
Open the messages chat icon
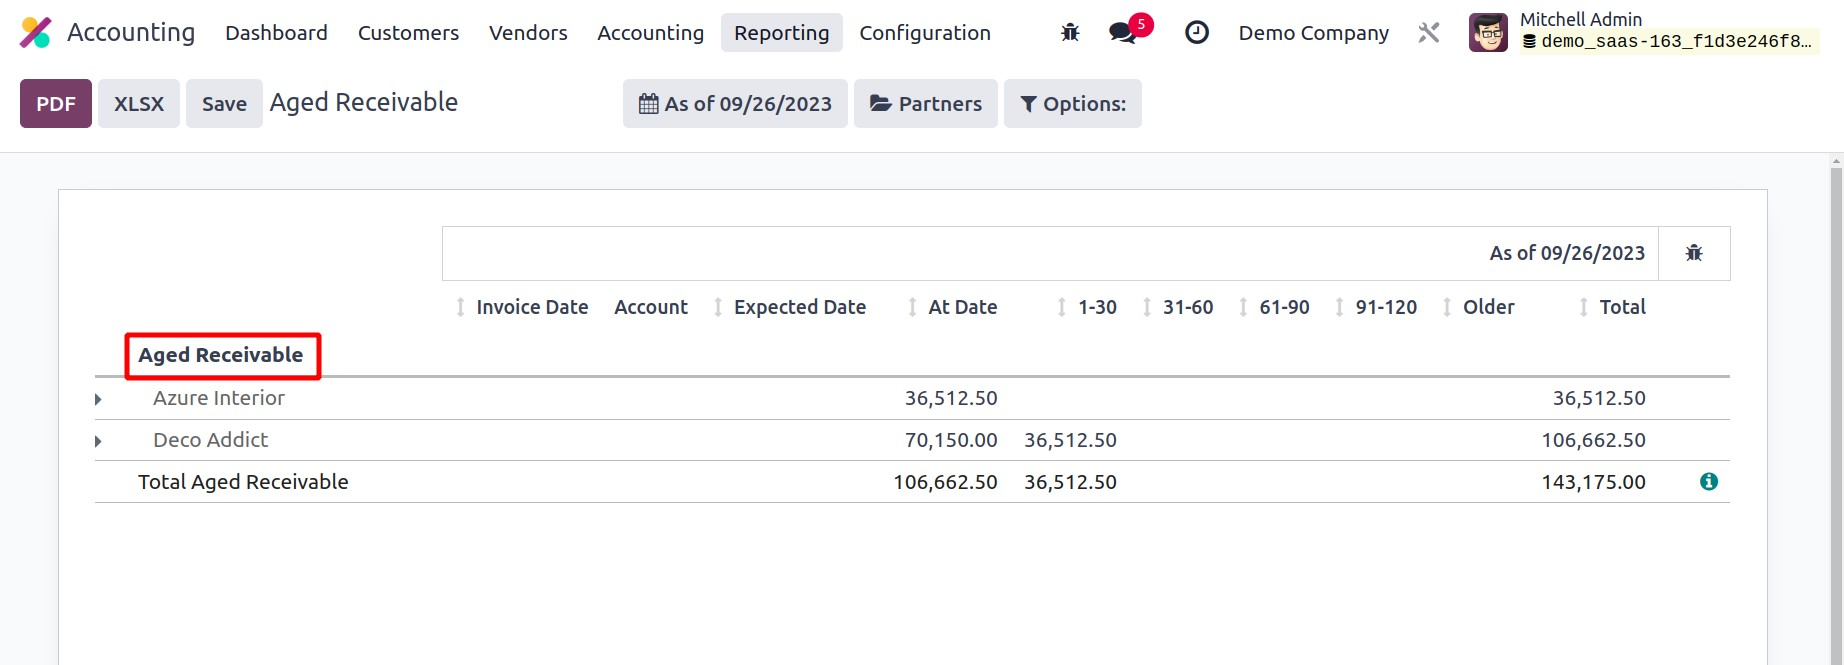point(1123,33)
